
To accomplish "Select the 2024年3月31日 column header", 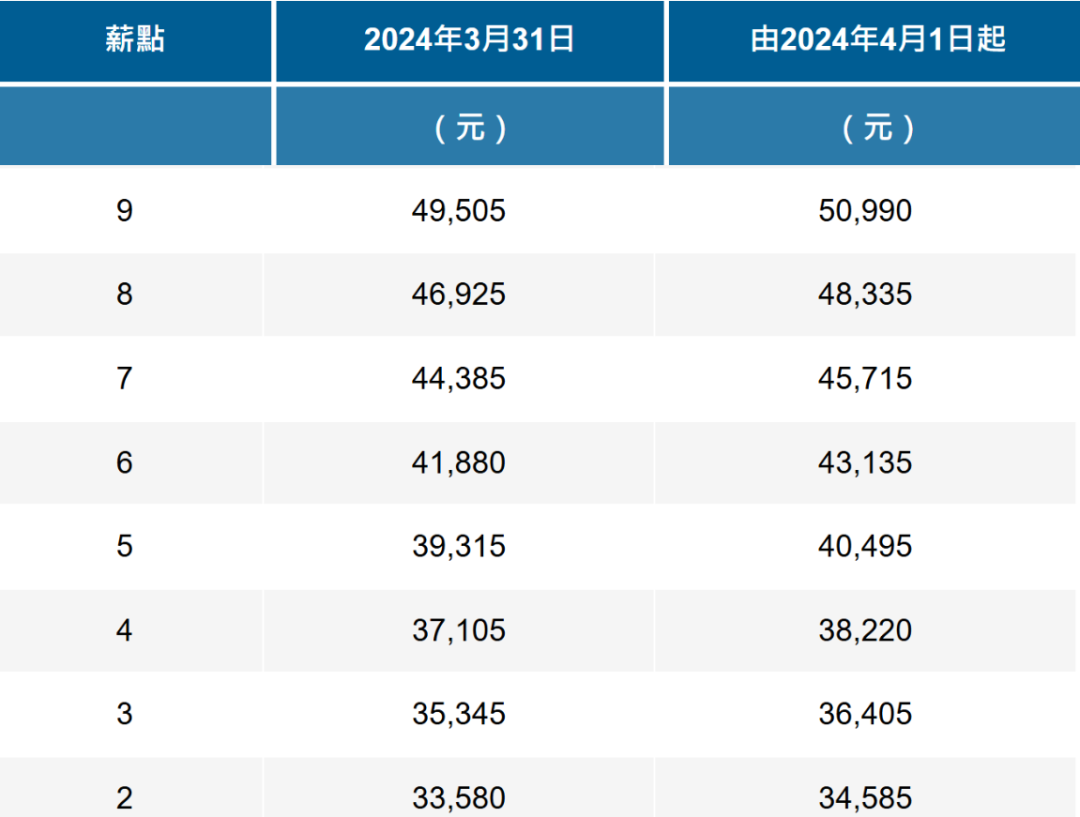I will point(470,40).
